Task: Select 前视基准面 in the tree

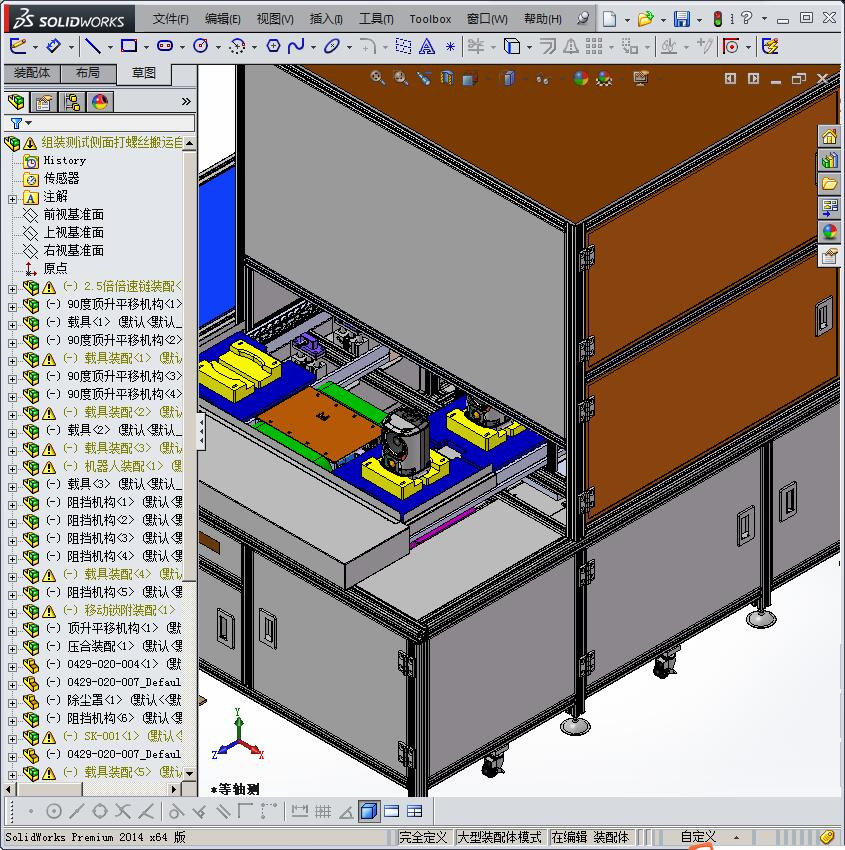Action: click(x=73, y=215)
